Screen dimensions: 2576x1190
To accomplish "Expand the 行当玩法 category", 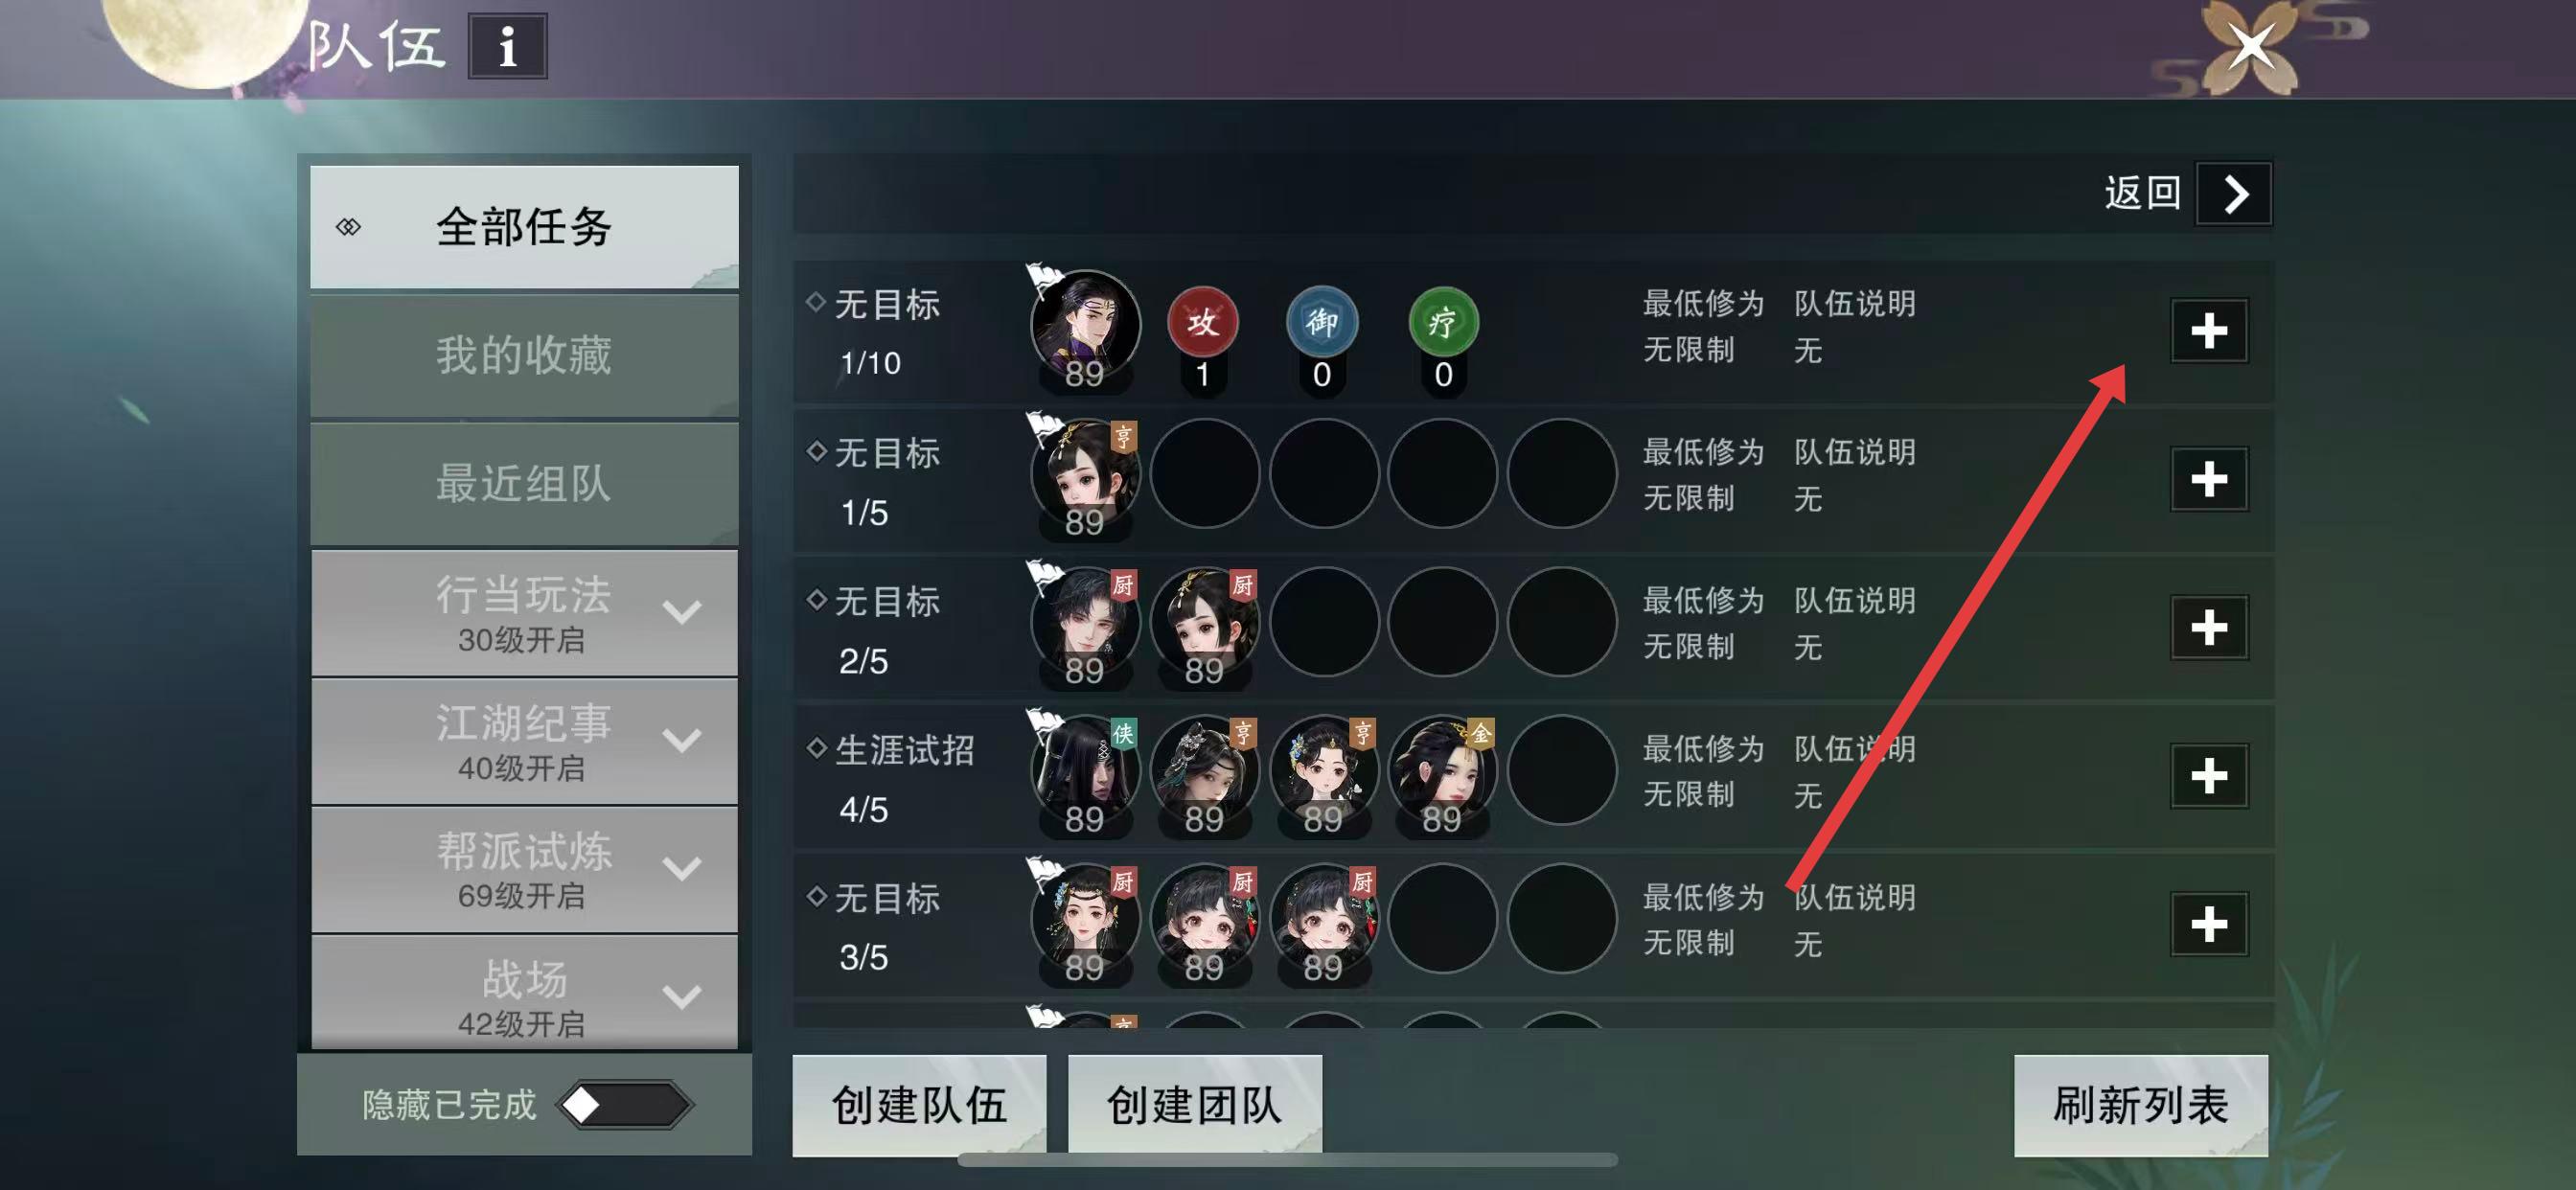I will click(x=524, y=613).
